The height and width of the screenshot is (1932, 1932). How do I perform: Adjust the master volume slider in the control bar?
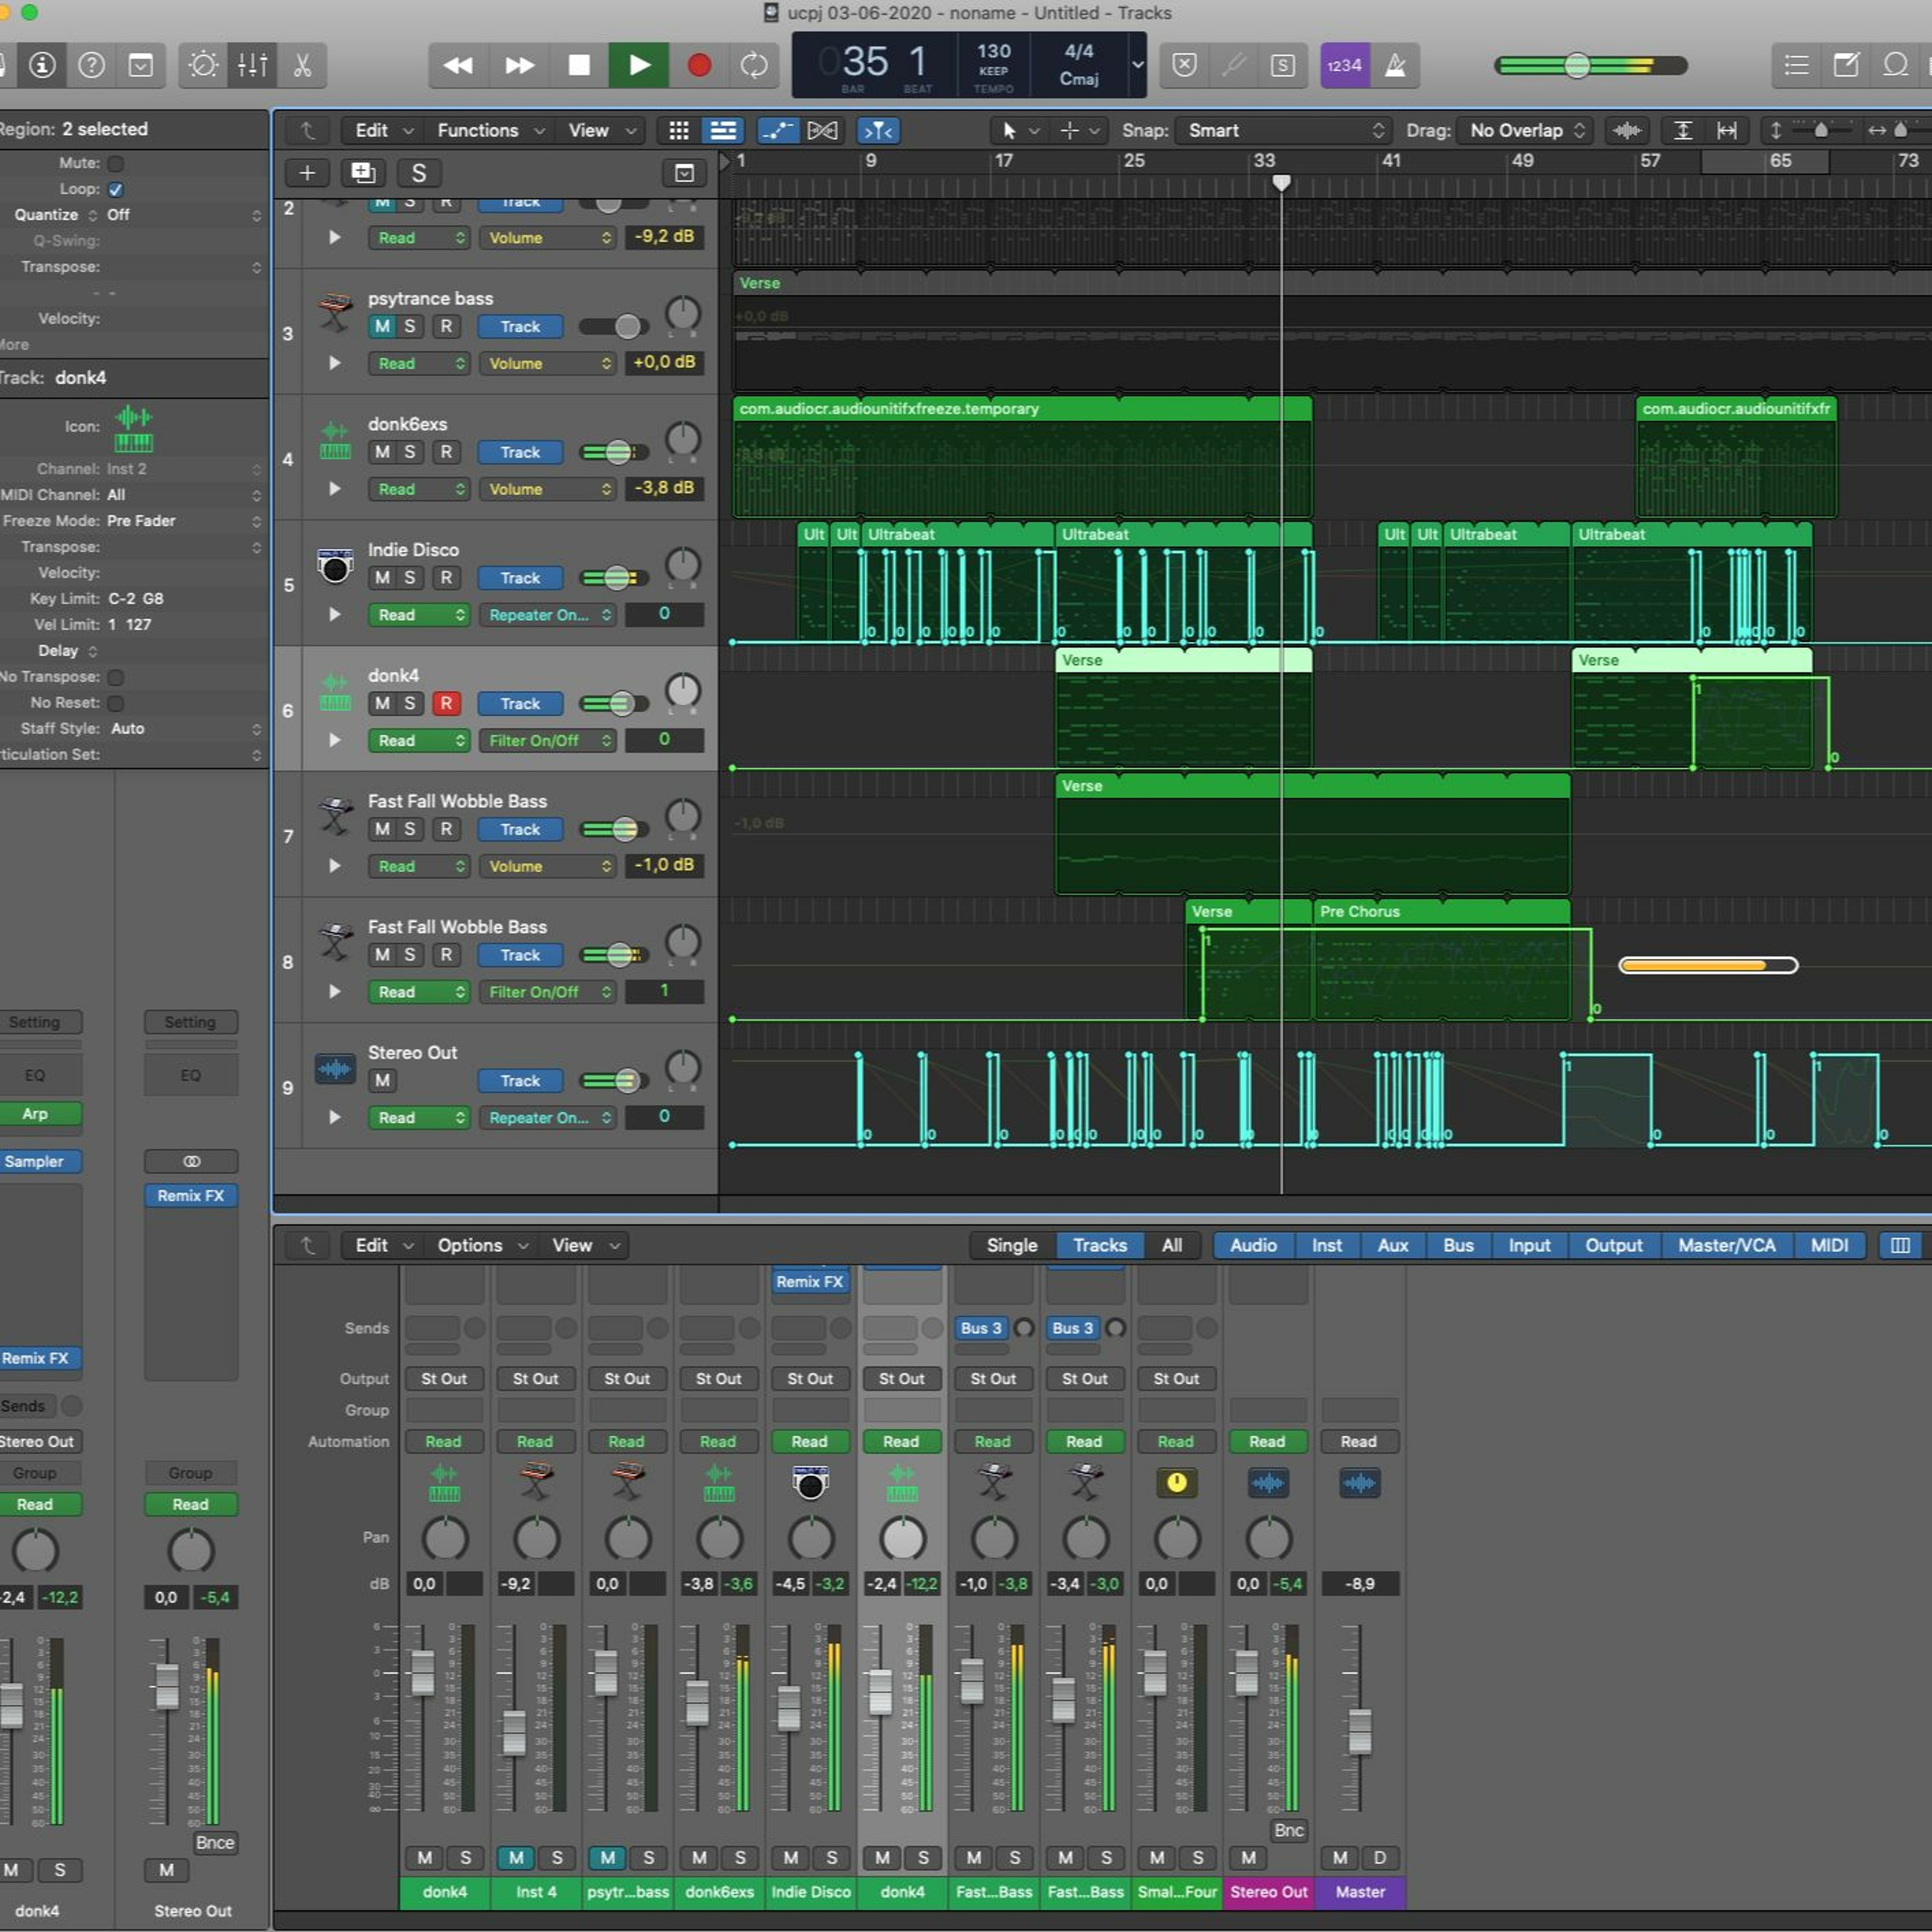pos(1577,65)
